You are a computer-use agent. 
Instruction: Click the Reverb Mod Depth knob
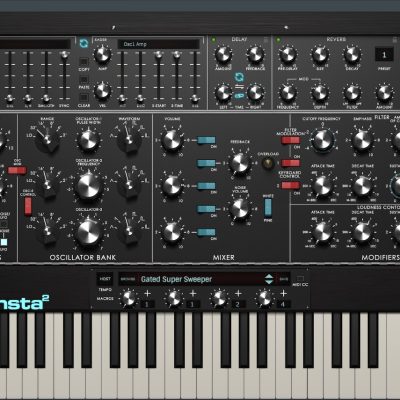pos(319,93)
